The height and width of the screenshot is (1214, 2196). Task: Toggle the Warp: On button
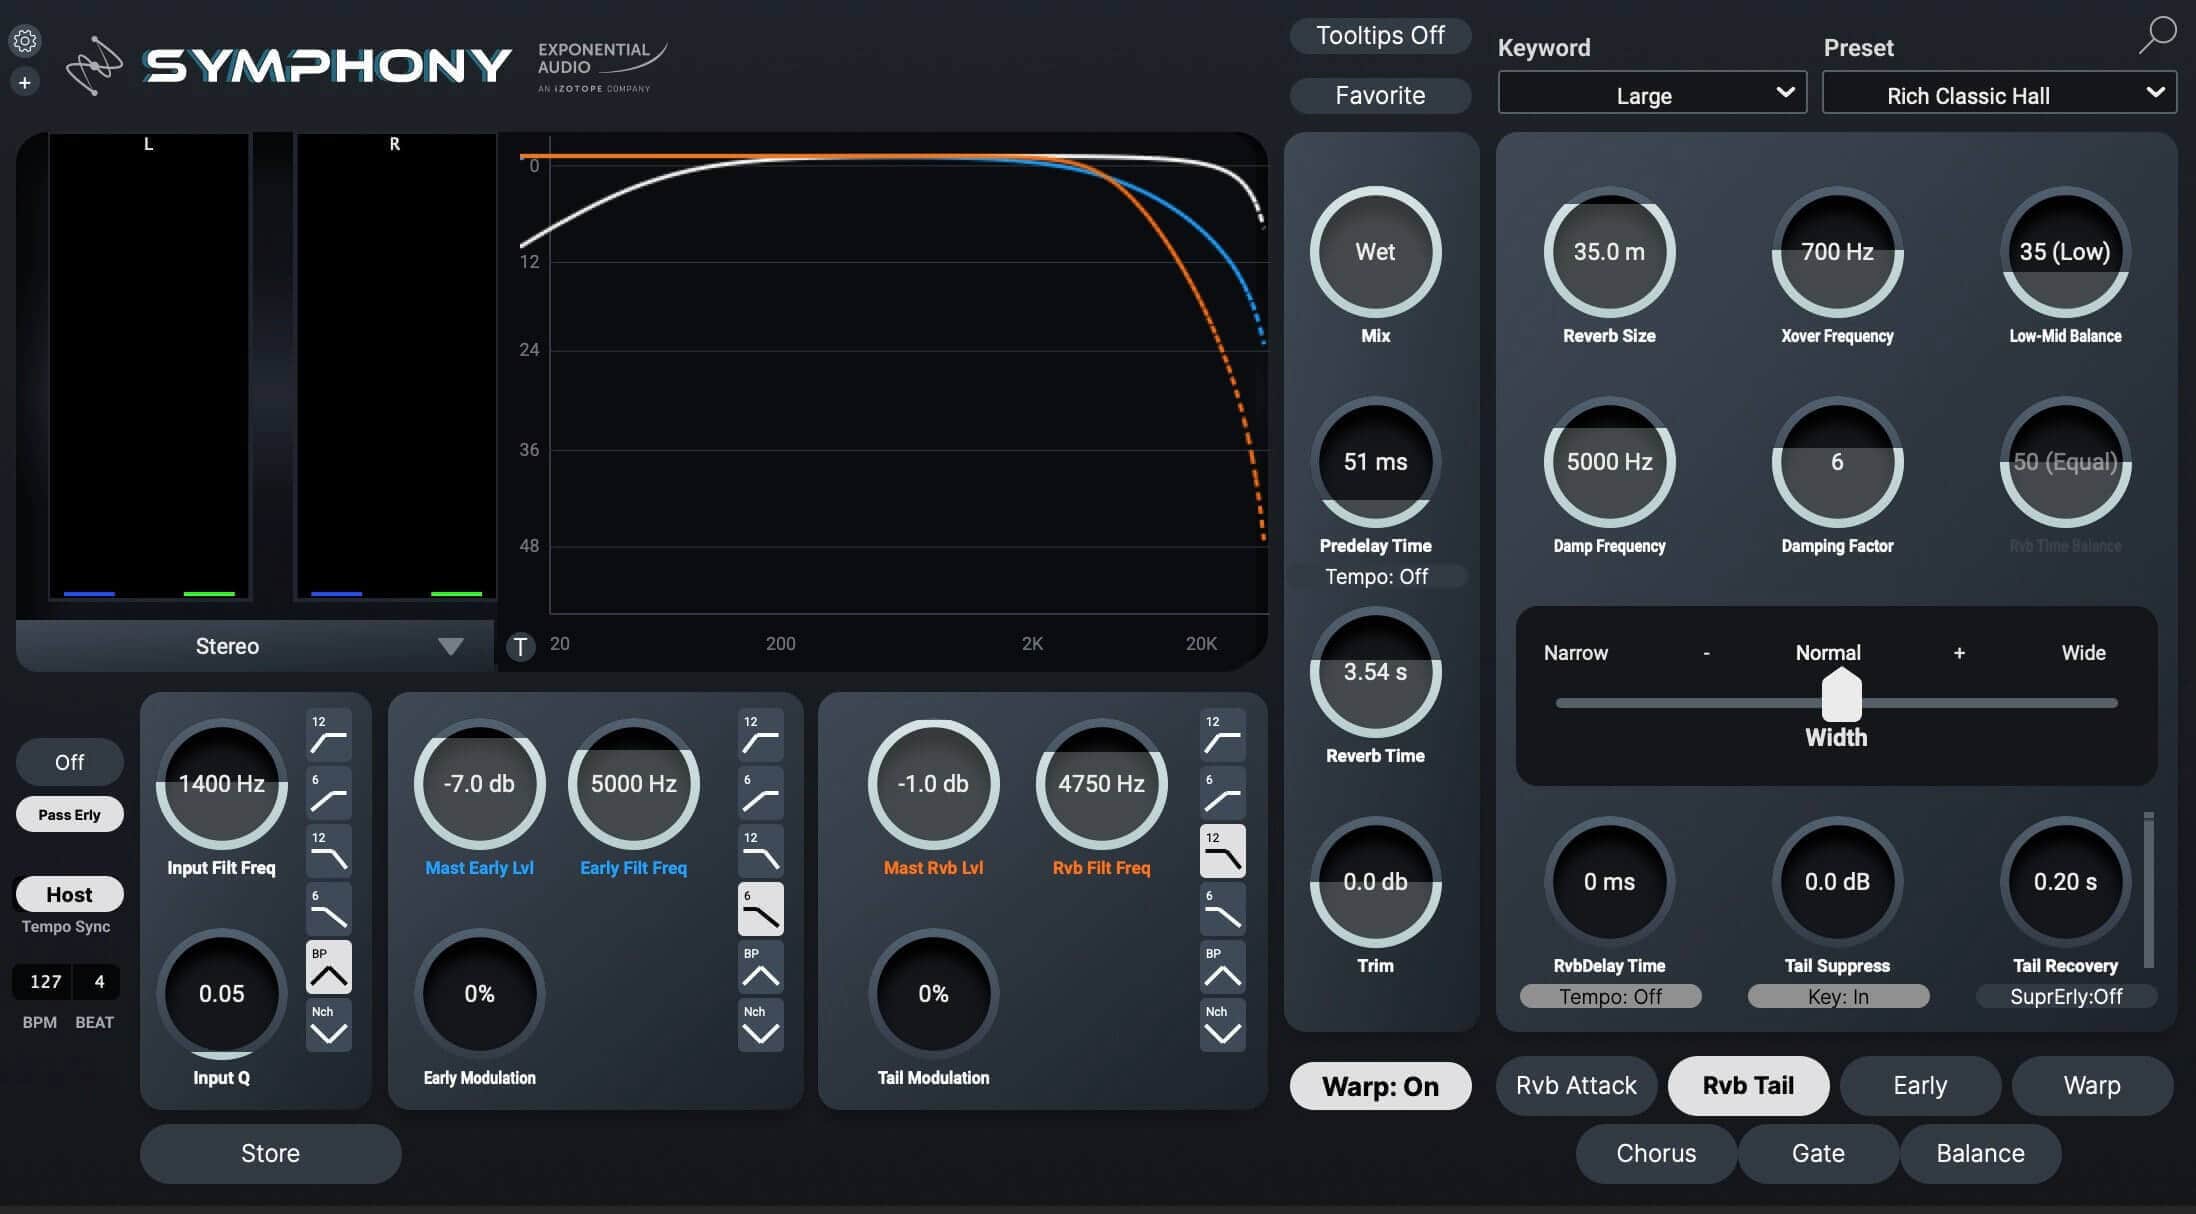pos(1380,1086)
